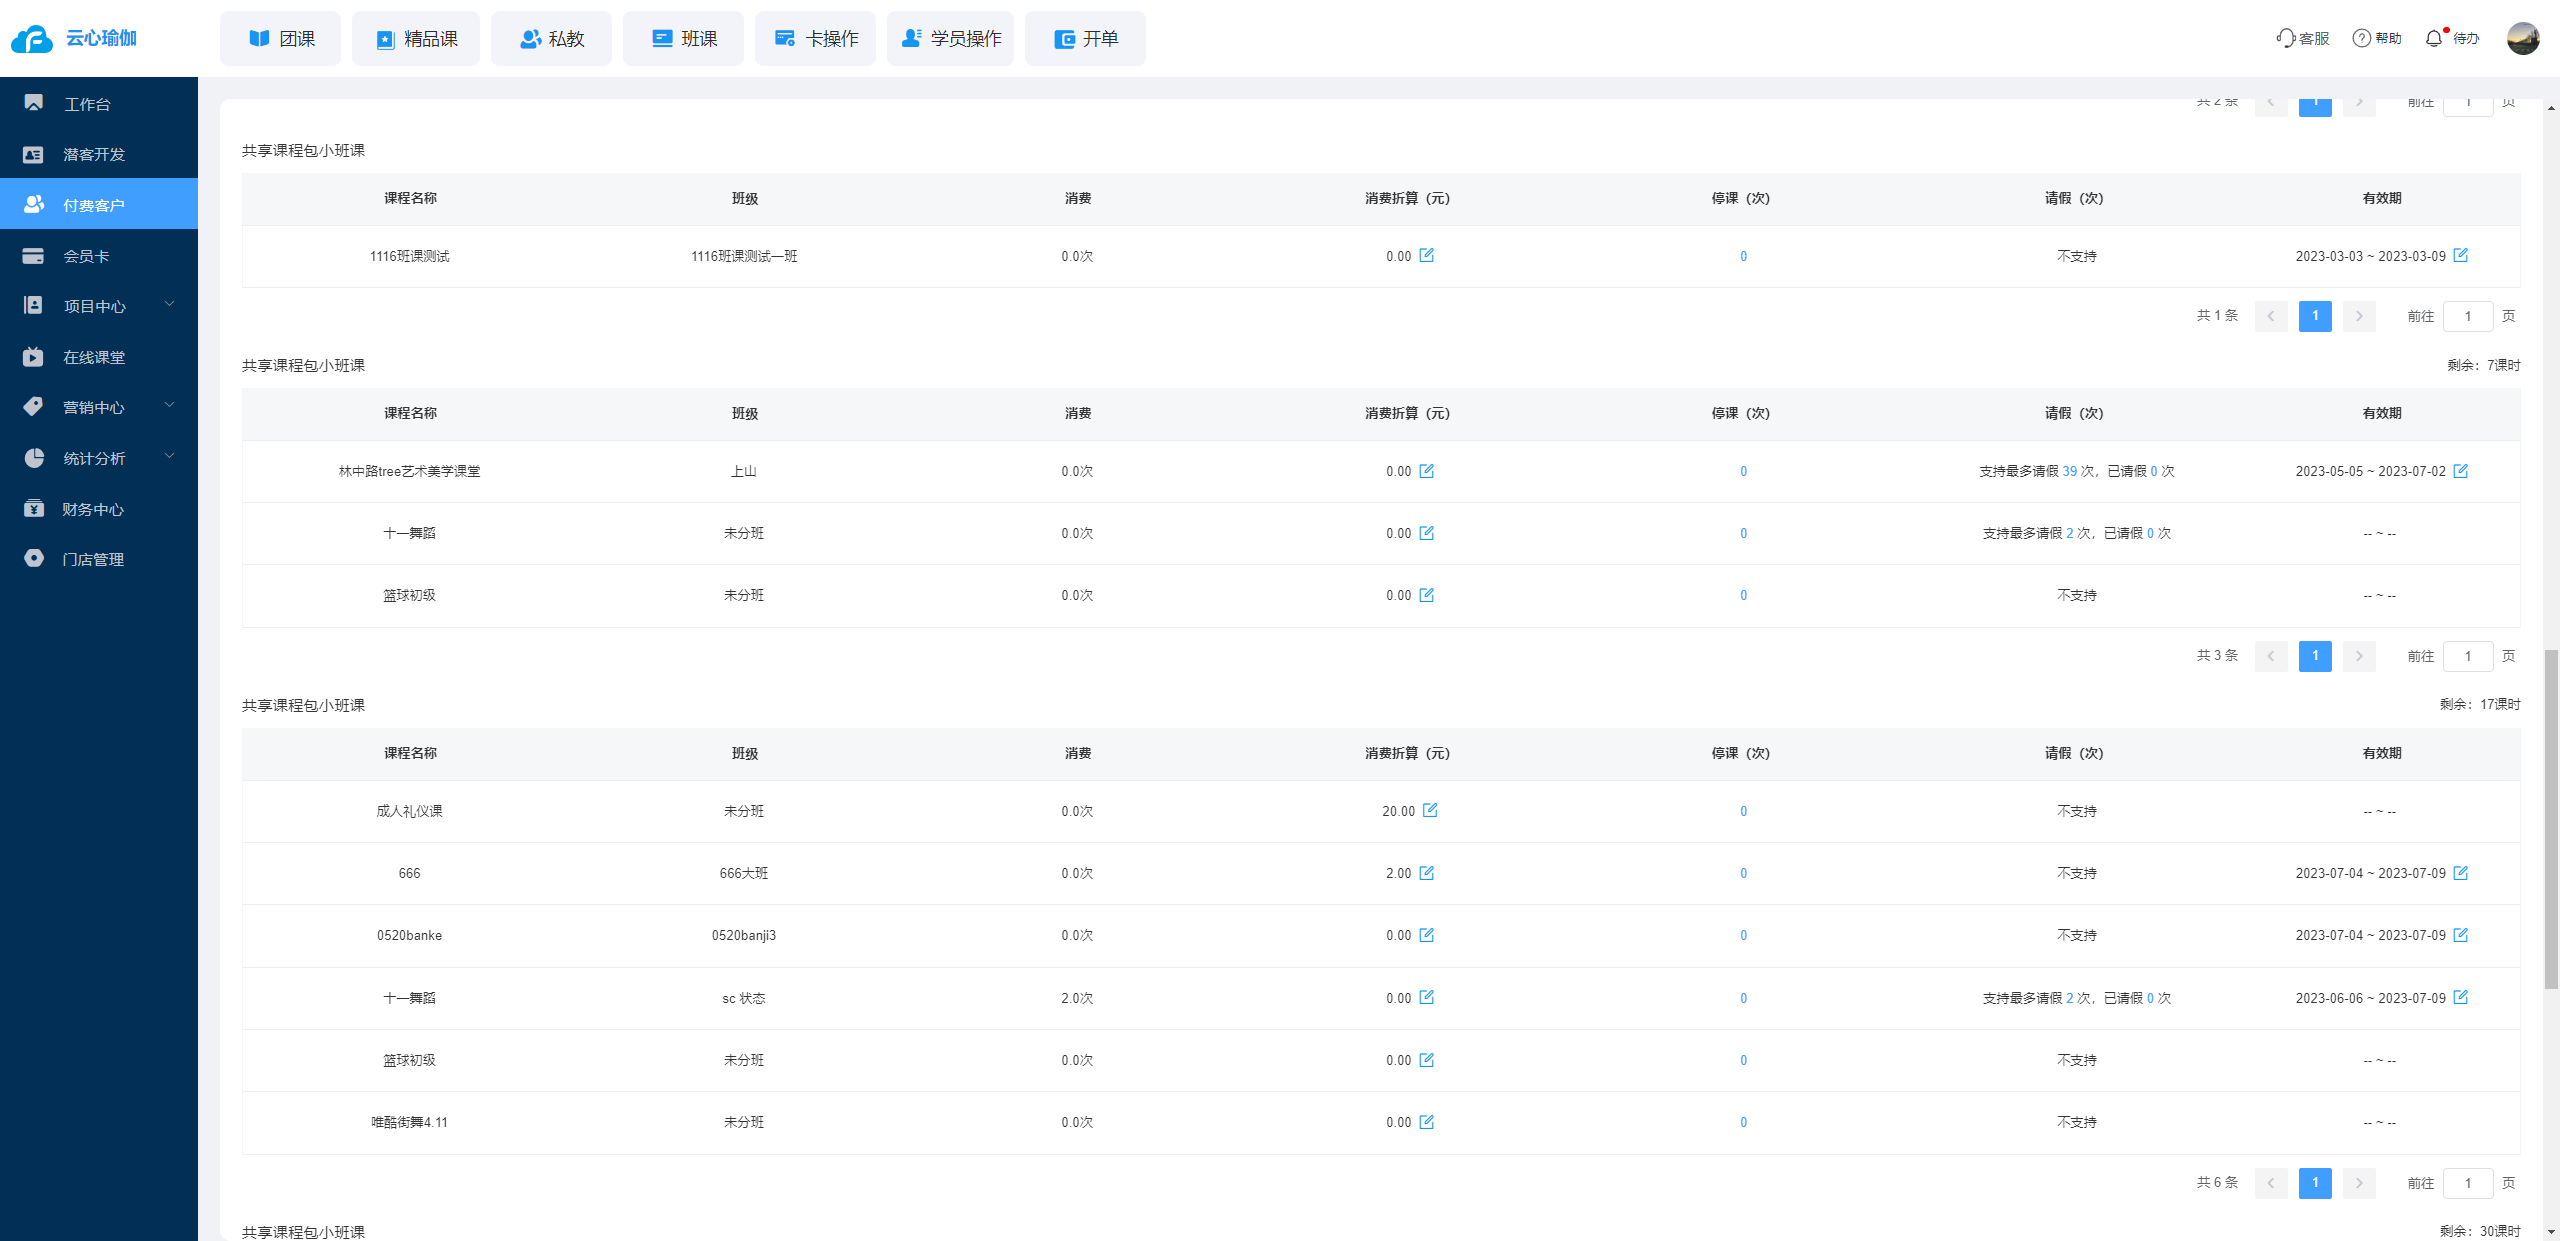This screenshot has height=1241, width=2560.
Task: Open the 团课 group class tab
Action: tap(281, 39)
